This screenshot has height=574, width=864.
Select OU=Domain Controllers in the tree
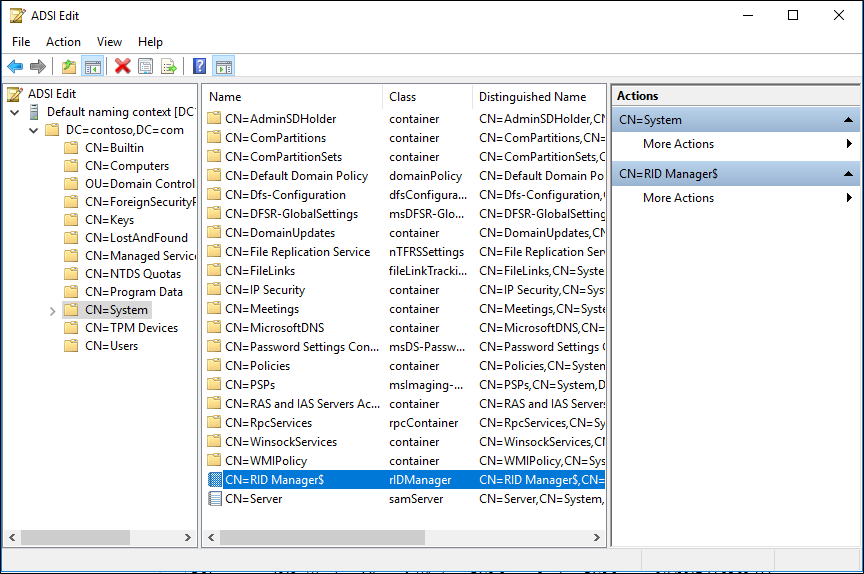coord(139,184)
